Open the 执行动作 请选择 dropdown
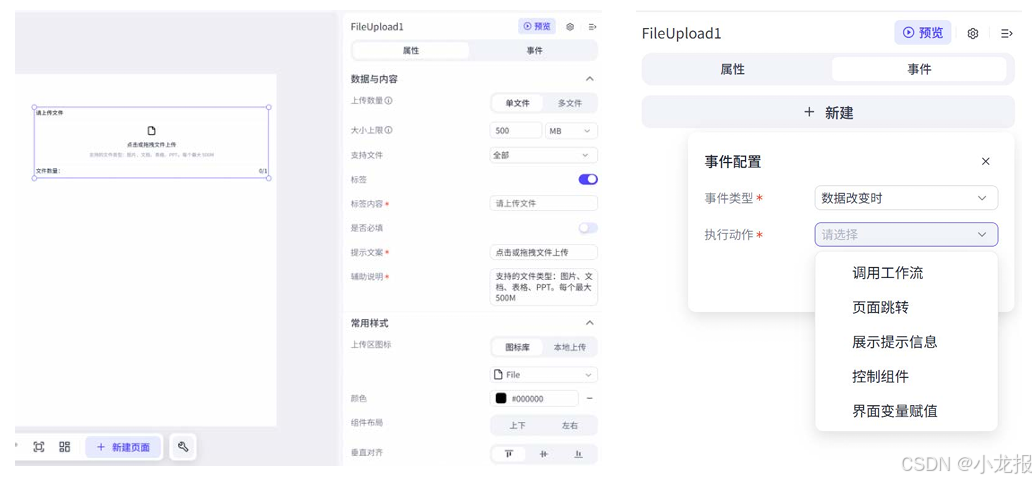The width and height of the screenshot is (1036, 482). point(906,234)
